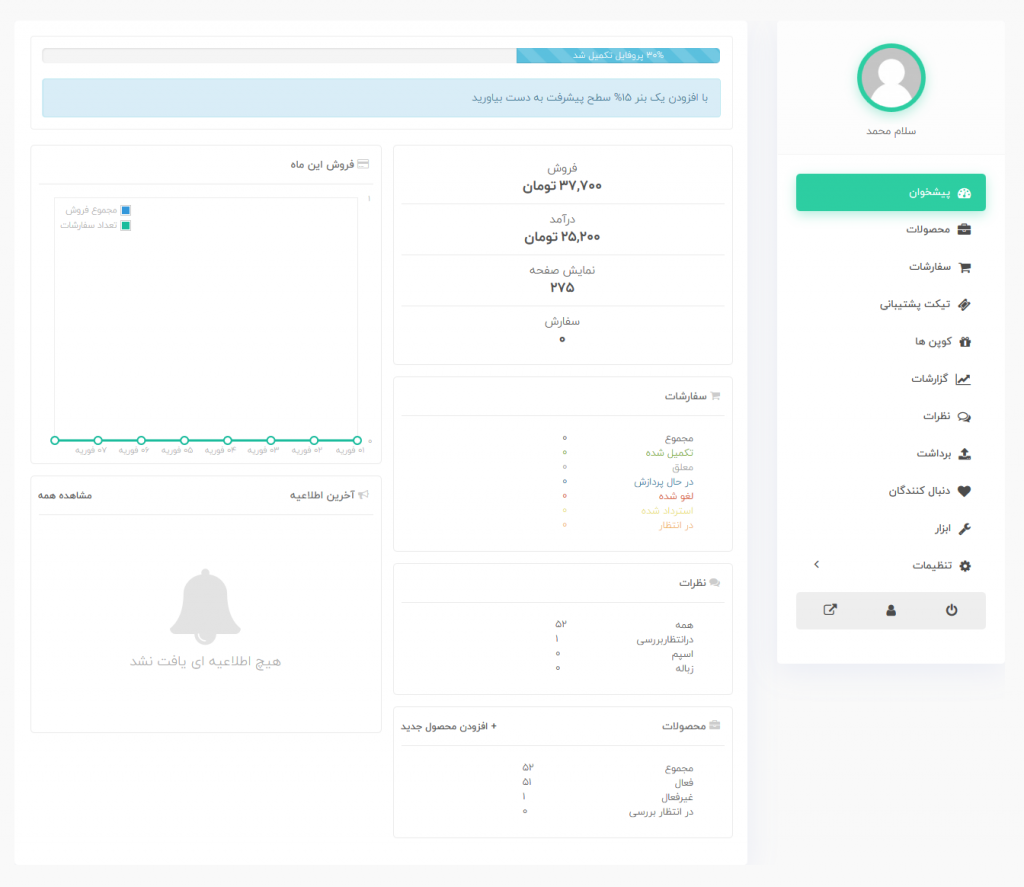The width and height of the screenshot is (1024, 887).
Task: Click the power logout button in sidebar
Action: coord(951,610)
